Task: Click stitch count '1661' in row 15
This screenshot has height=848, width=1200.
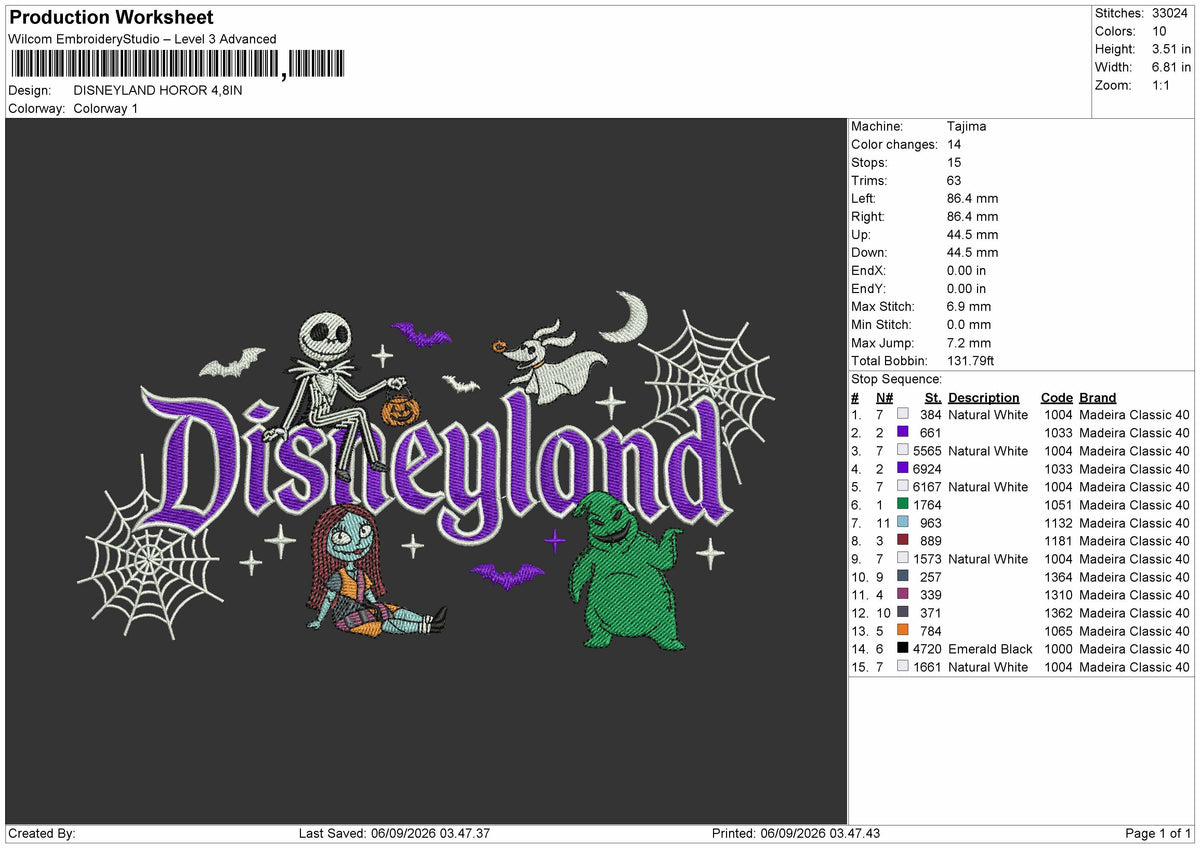Action: tap(927, 667)
